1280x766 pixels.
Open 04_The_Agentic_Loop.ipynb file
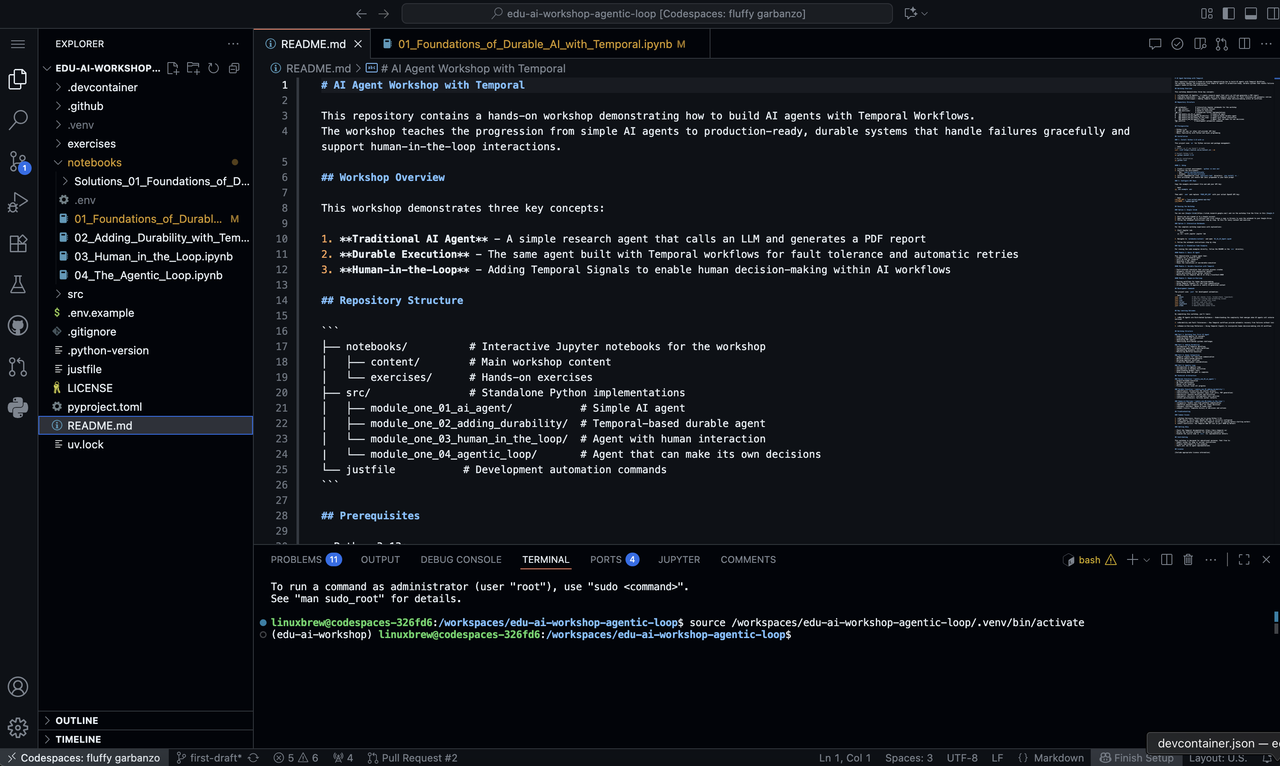coord(146,275)
